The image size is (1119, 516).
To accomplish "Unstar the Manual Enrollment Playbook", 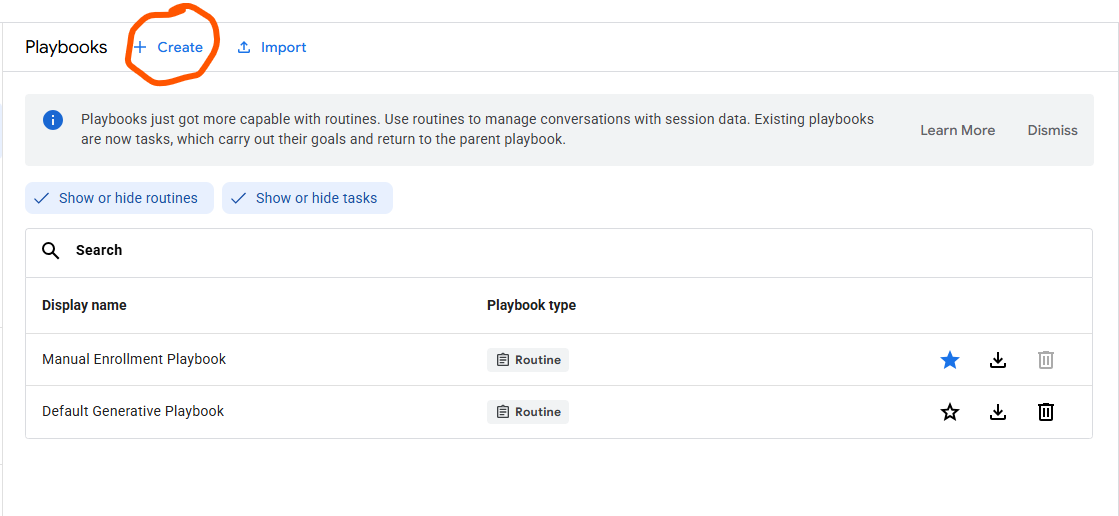I will pos(950,360).
